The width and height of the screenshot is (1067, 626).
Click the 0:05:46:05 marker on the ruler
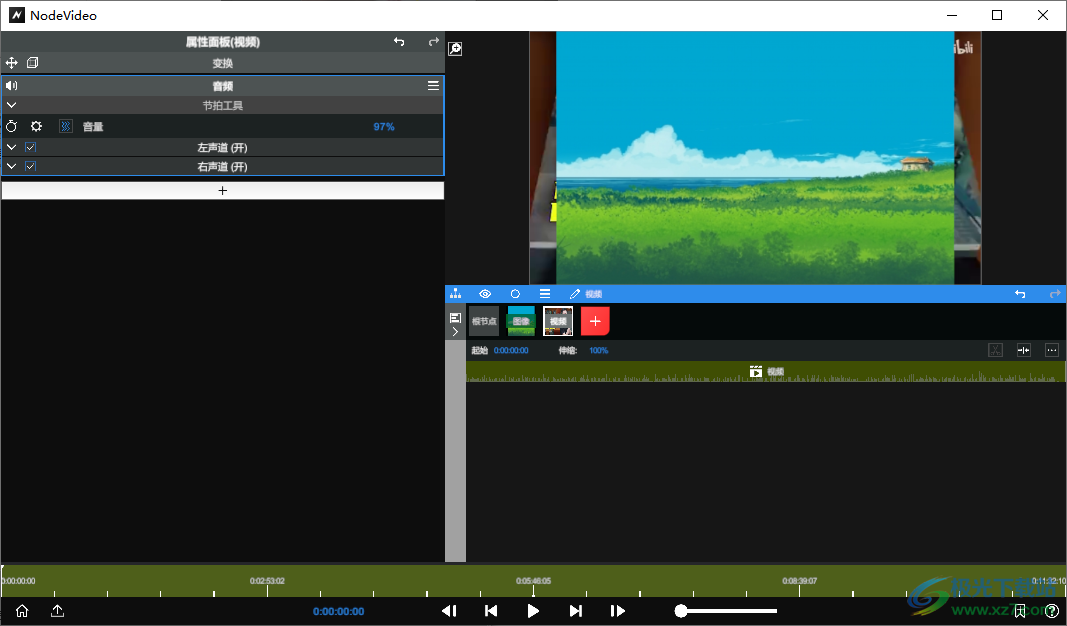click(534, 581)
